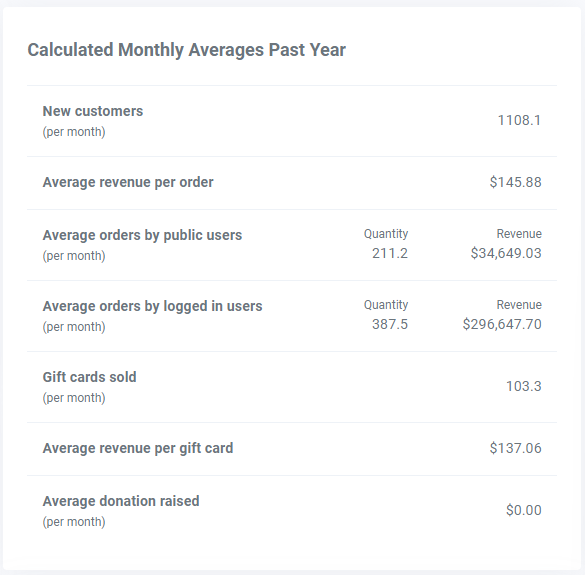Click the (per month) text under Gift cards sold
The height and width of the screenshot is (575, 585).
pyautogui.click(x=74, y=398)
